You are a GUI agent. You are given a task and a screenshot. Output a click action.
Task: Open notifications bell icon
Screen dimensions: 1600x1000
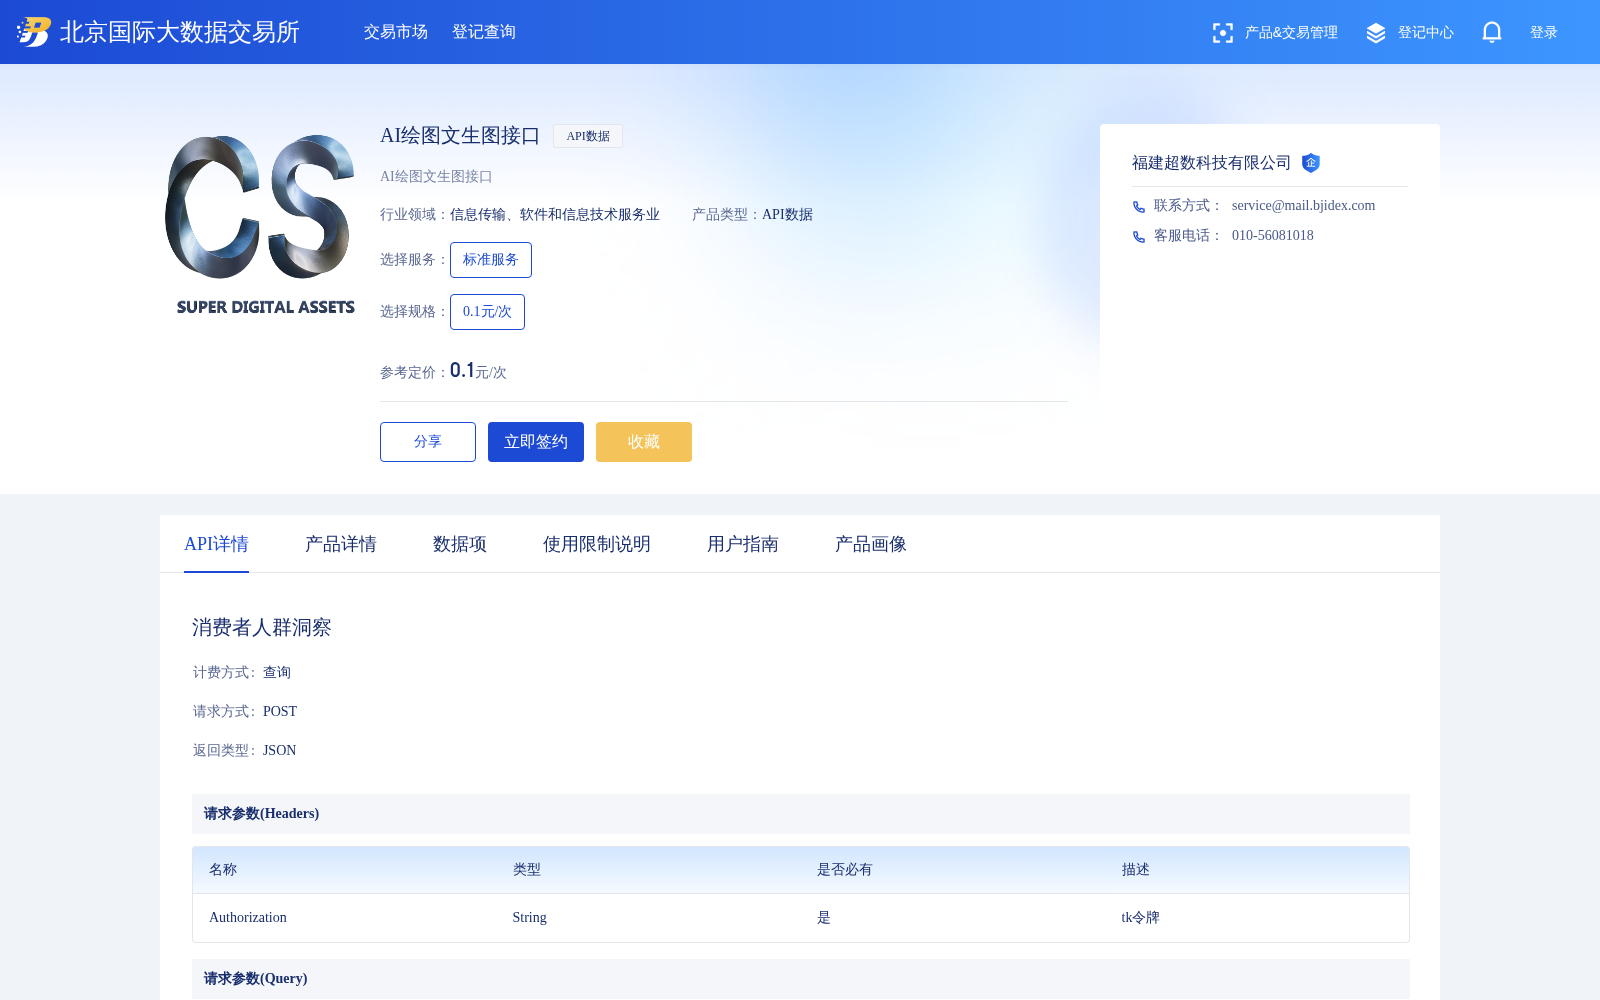[x=1492, y=32]
